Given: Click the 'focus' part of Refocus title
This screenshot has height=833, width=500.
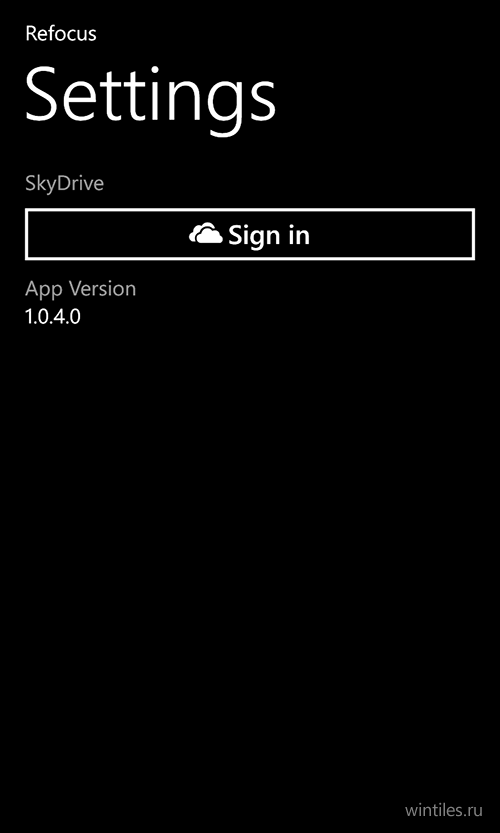Looking at the screenshot, I should click(x=70, y=33).
